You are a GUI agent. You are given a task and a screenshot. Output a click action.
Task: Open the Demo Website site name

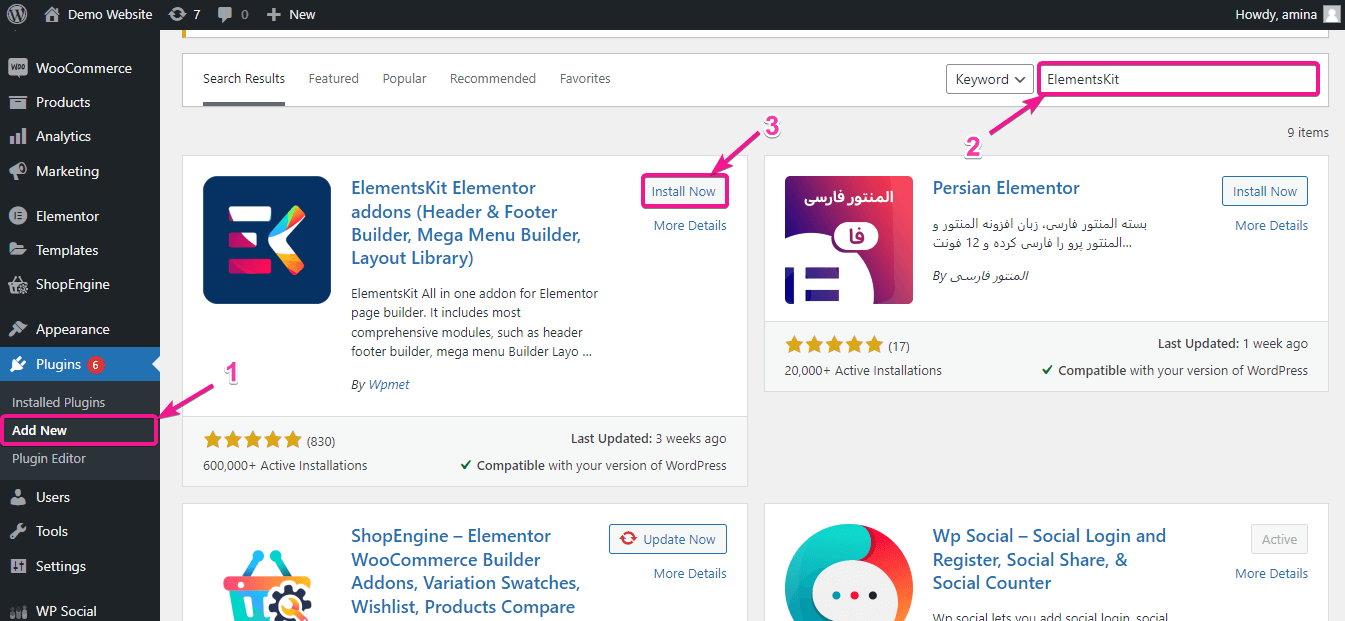[110, 14]
